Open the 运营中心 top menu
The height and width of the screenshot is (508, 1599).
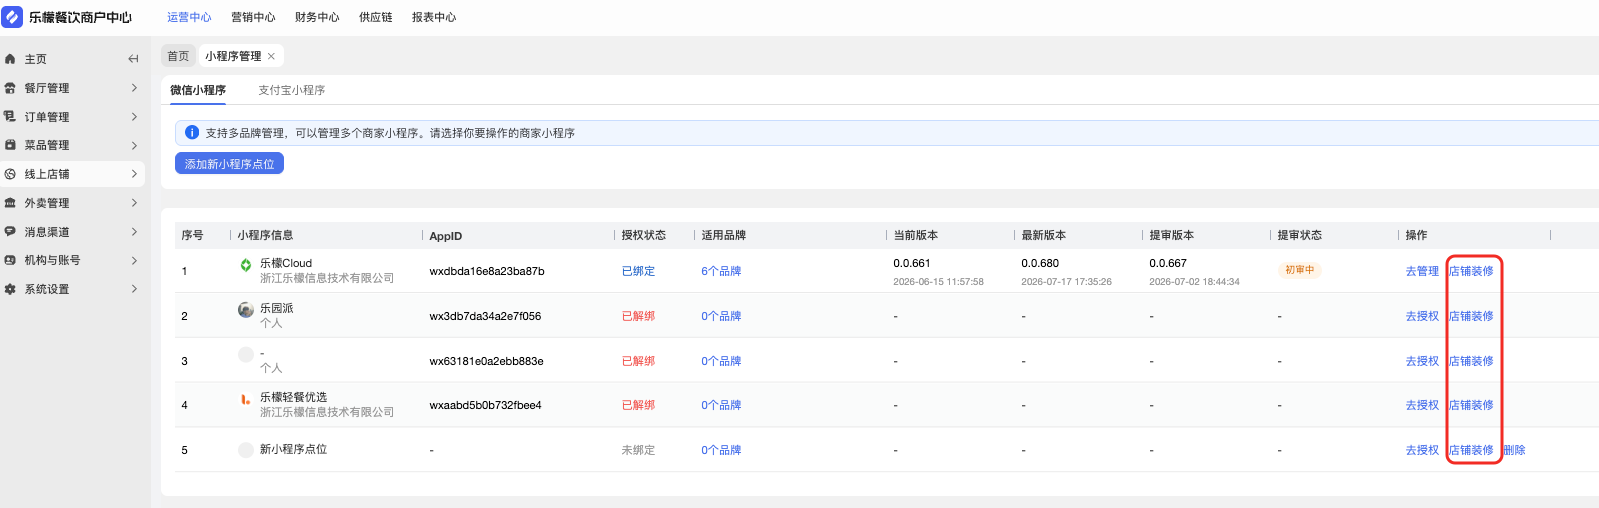[x=189, y=17]
